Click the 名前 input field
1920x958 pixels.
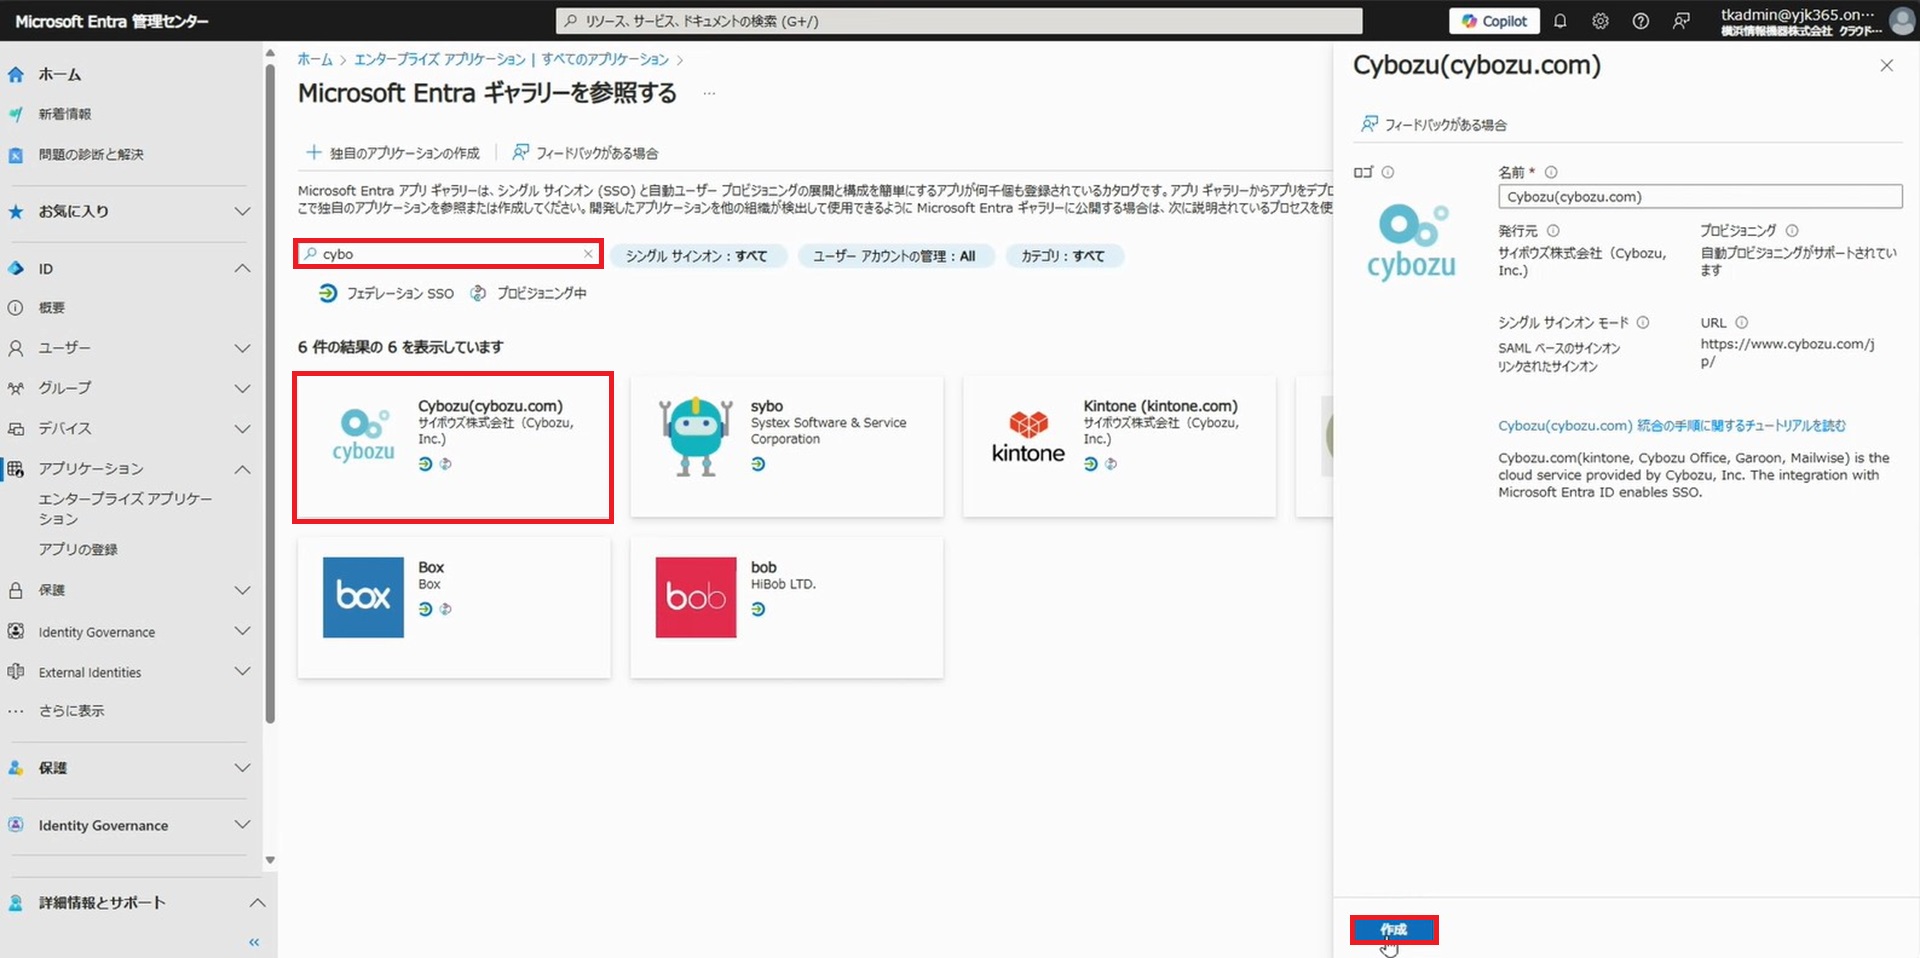1700,197
